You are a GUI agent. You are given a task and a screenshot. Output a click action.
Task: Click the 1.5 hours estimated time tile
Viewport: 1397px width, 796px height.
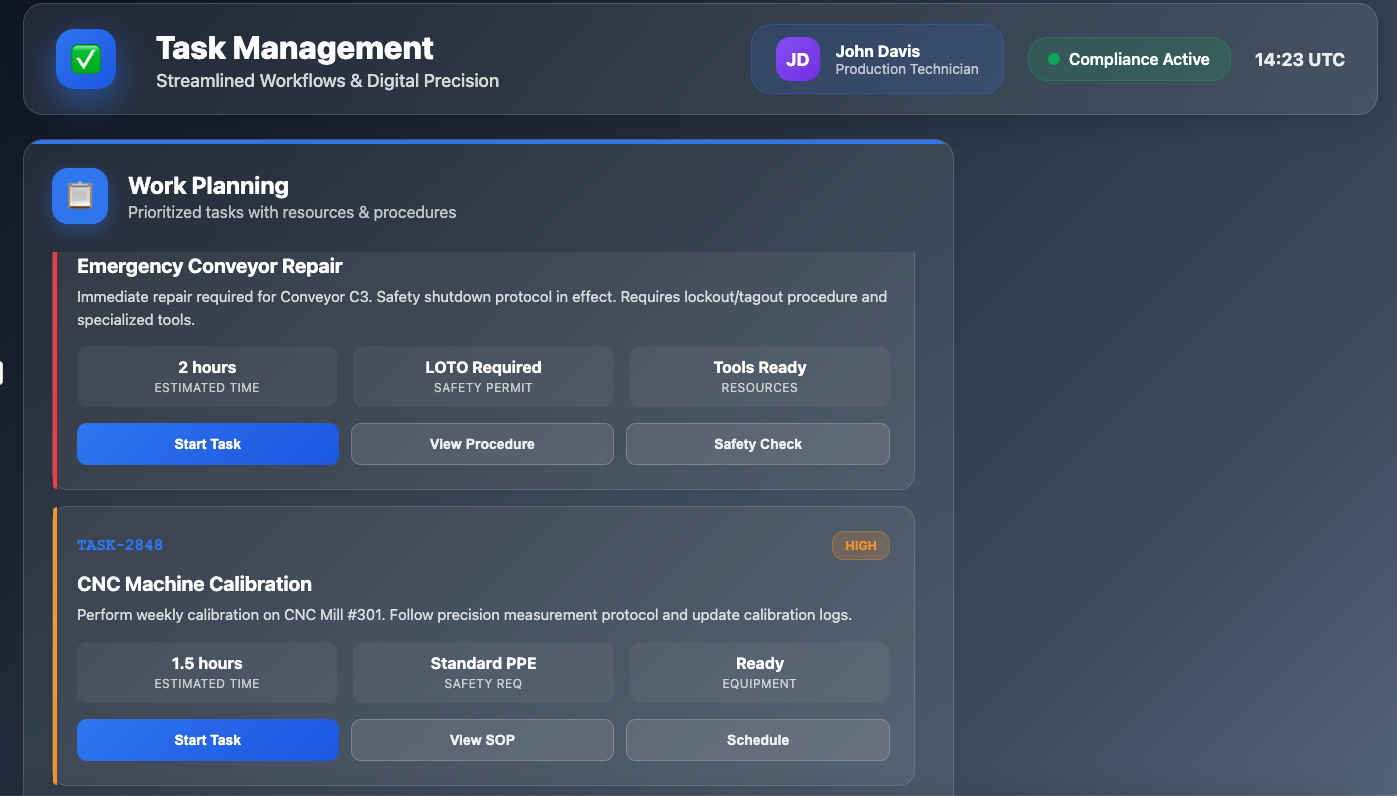pos(207,672)
